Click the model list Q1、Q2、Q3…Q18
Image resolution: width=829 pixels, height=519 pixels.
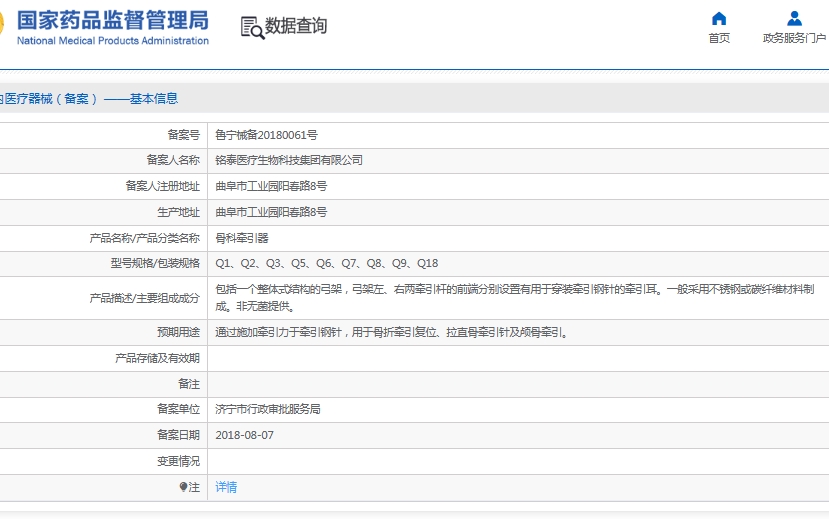327,263
